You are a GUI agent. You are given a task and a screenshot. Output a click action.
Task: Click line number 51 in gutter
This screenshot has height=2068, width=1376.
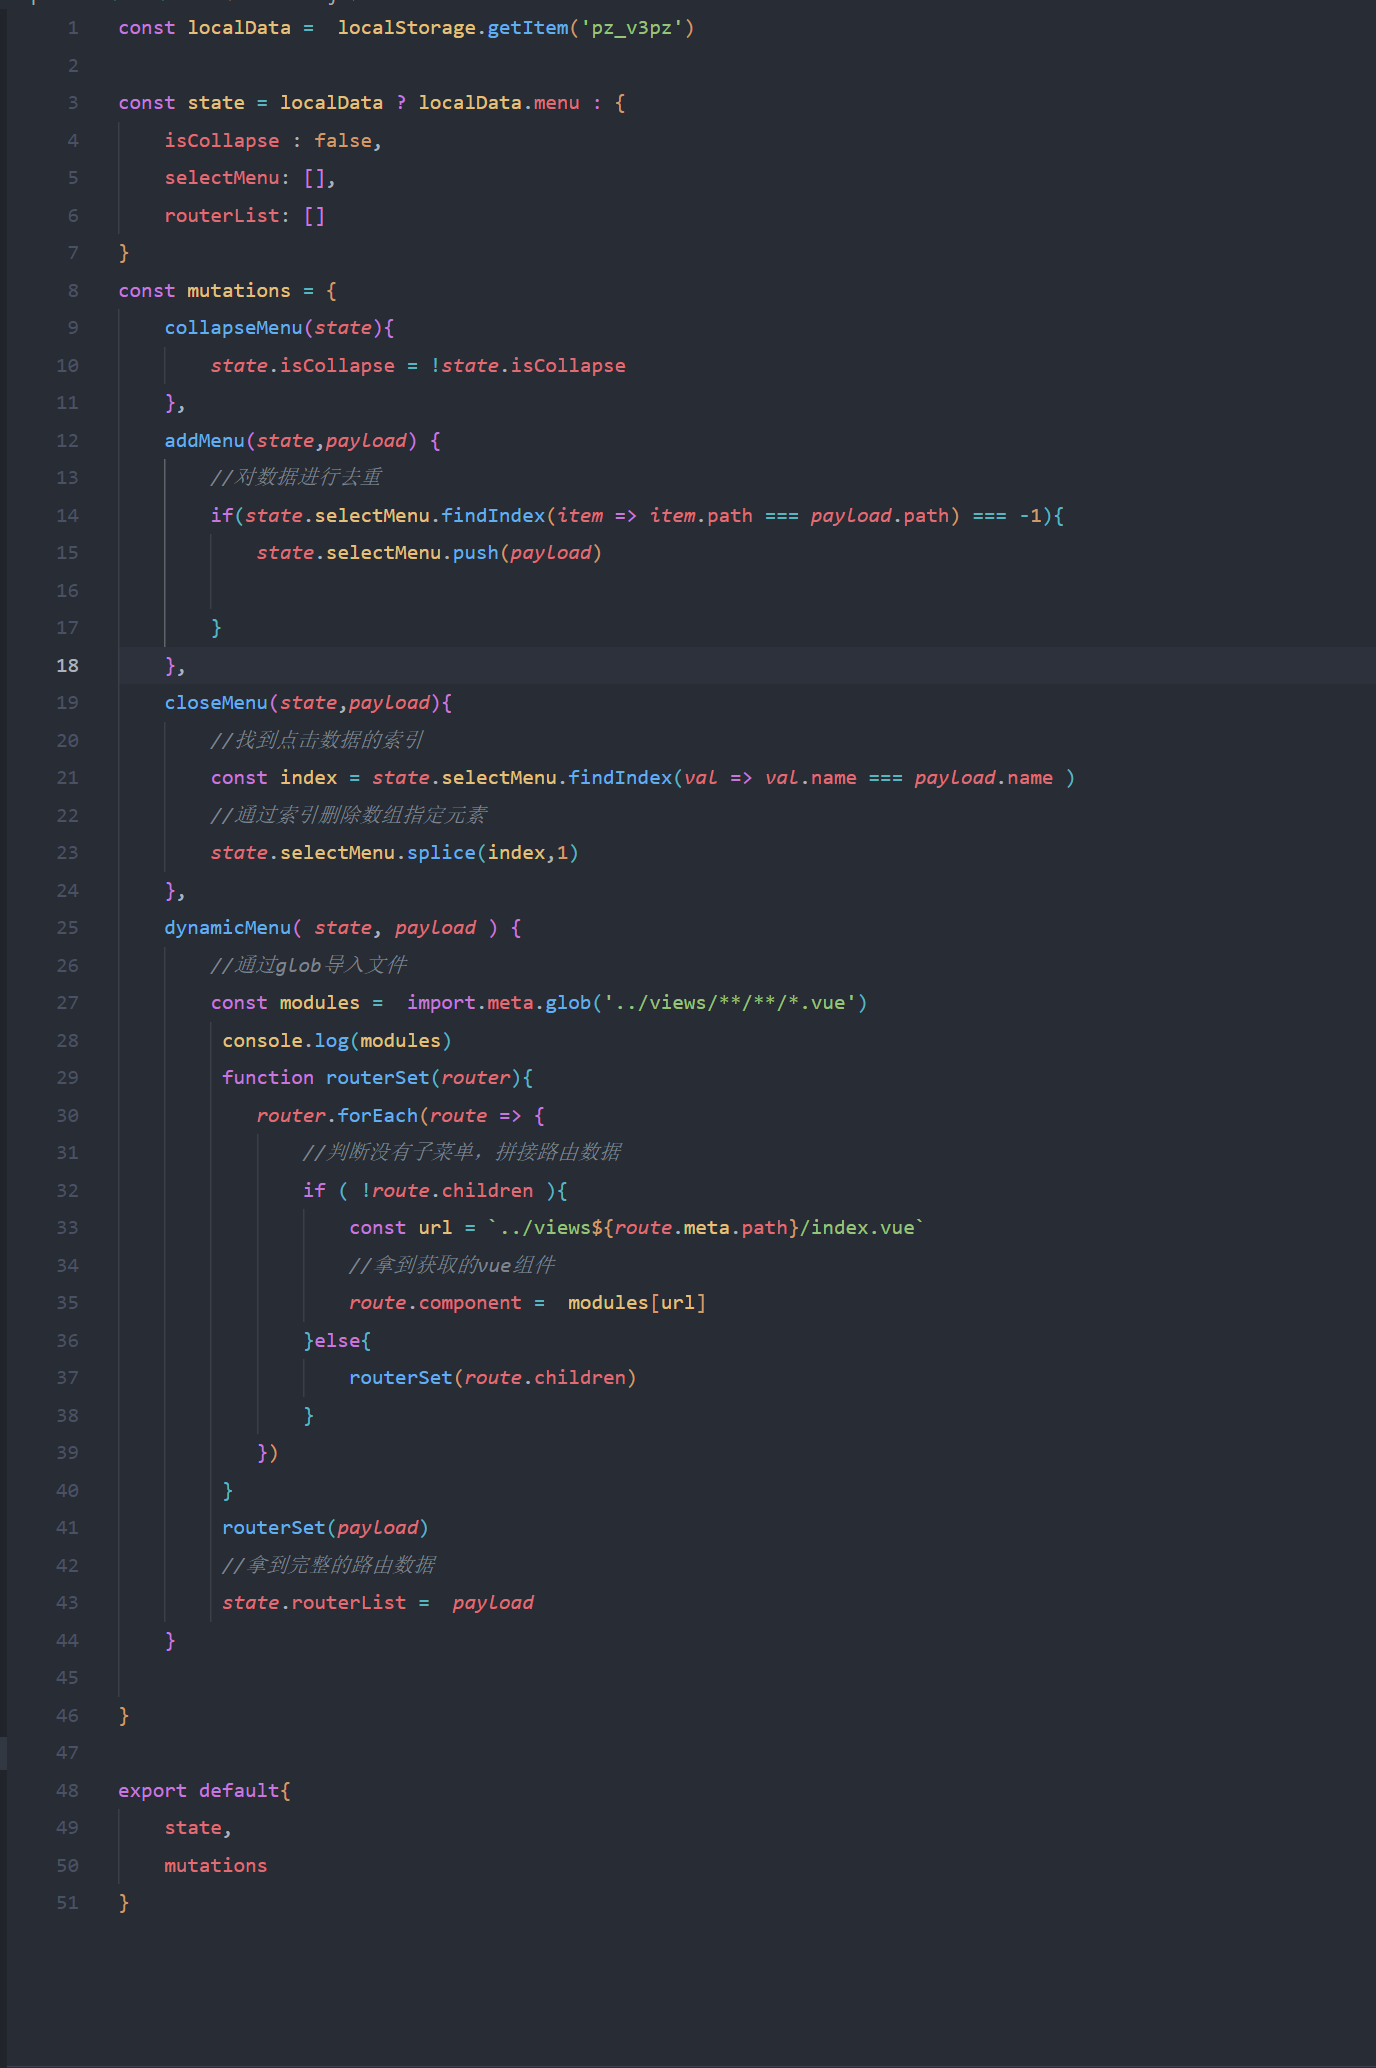click(x=67, y=1903)
